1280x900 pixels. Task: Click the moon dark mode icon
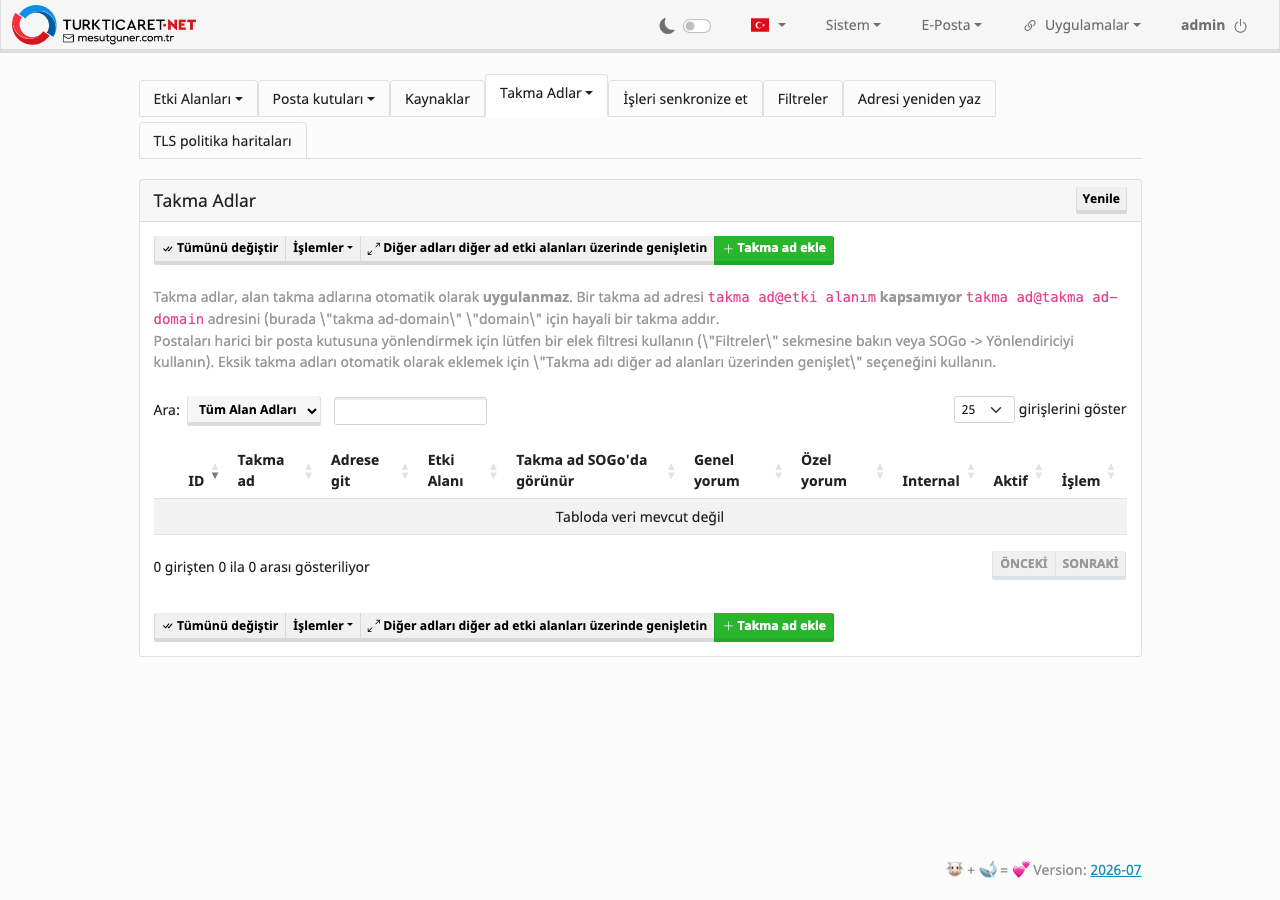point(667,26)
